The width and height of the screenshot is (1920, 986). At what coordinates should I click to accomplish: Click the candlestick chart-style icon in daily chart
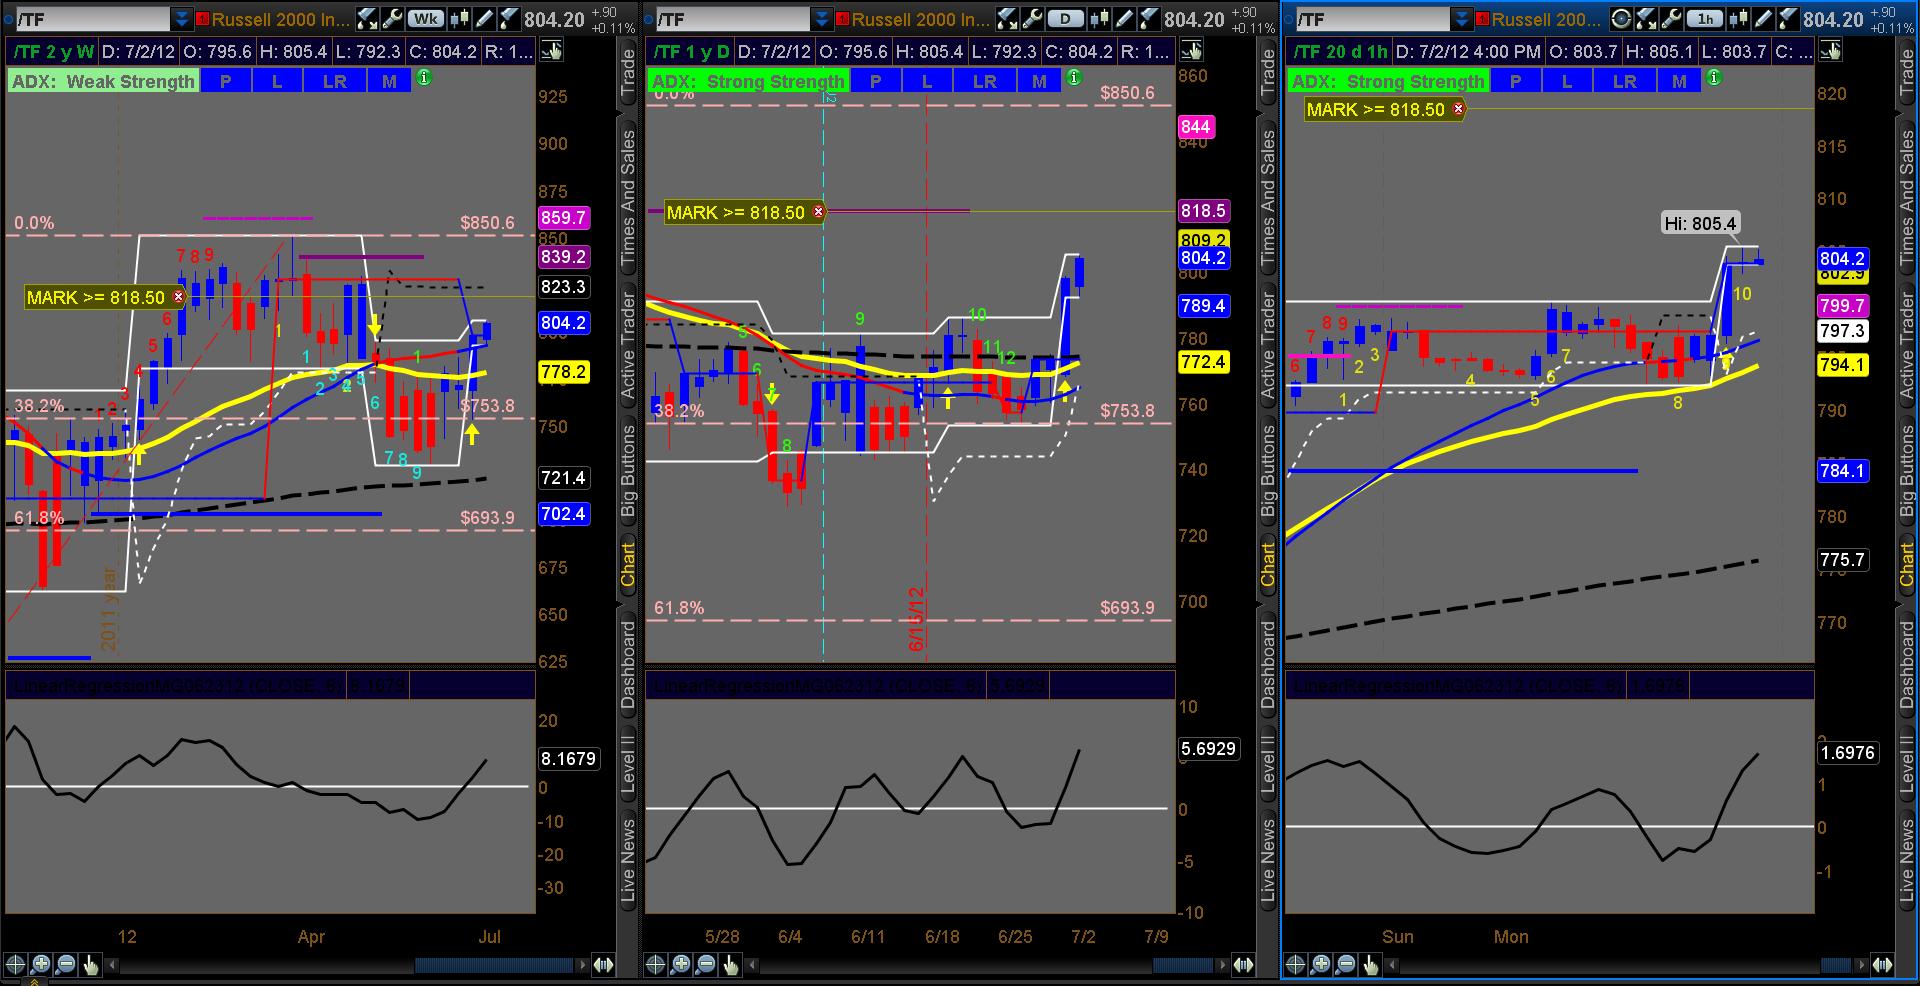pos(1101,19)
